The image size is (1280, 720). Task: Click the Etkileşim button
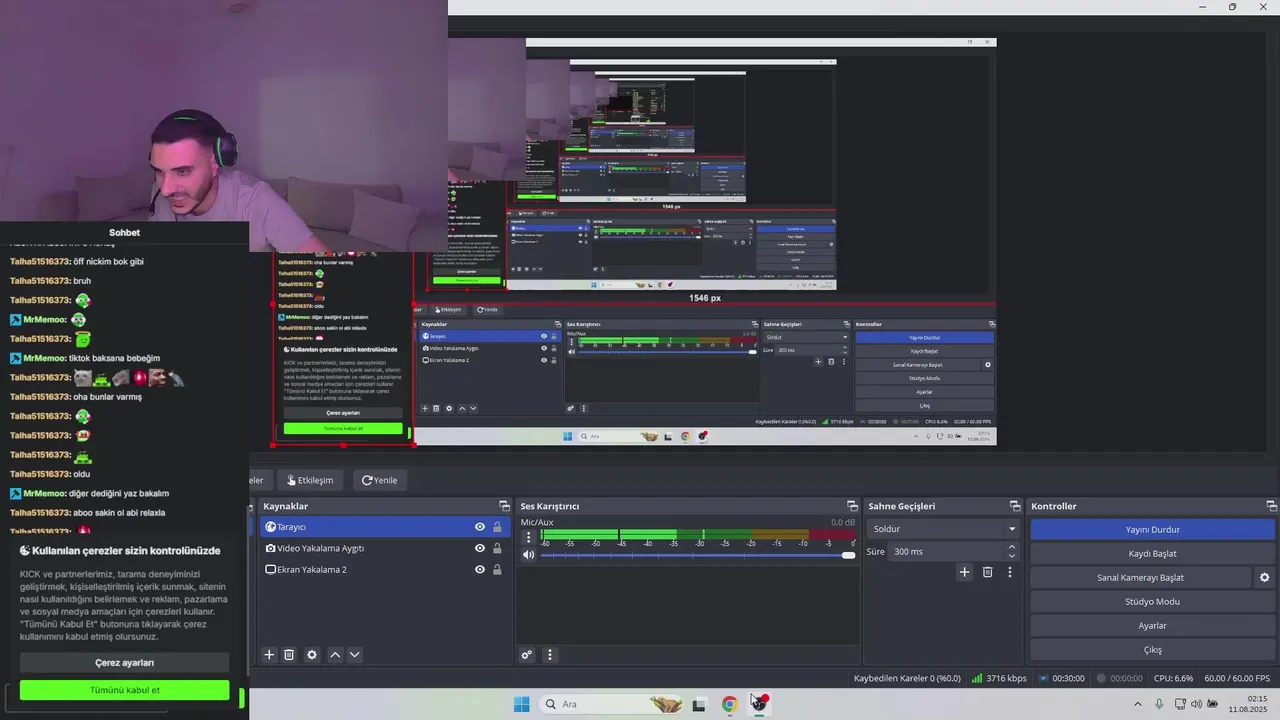click(x=310, y=480)
